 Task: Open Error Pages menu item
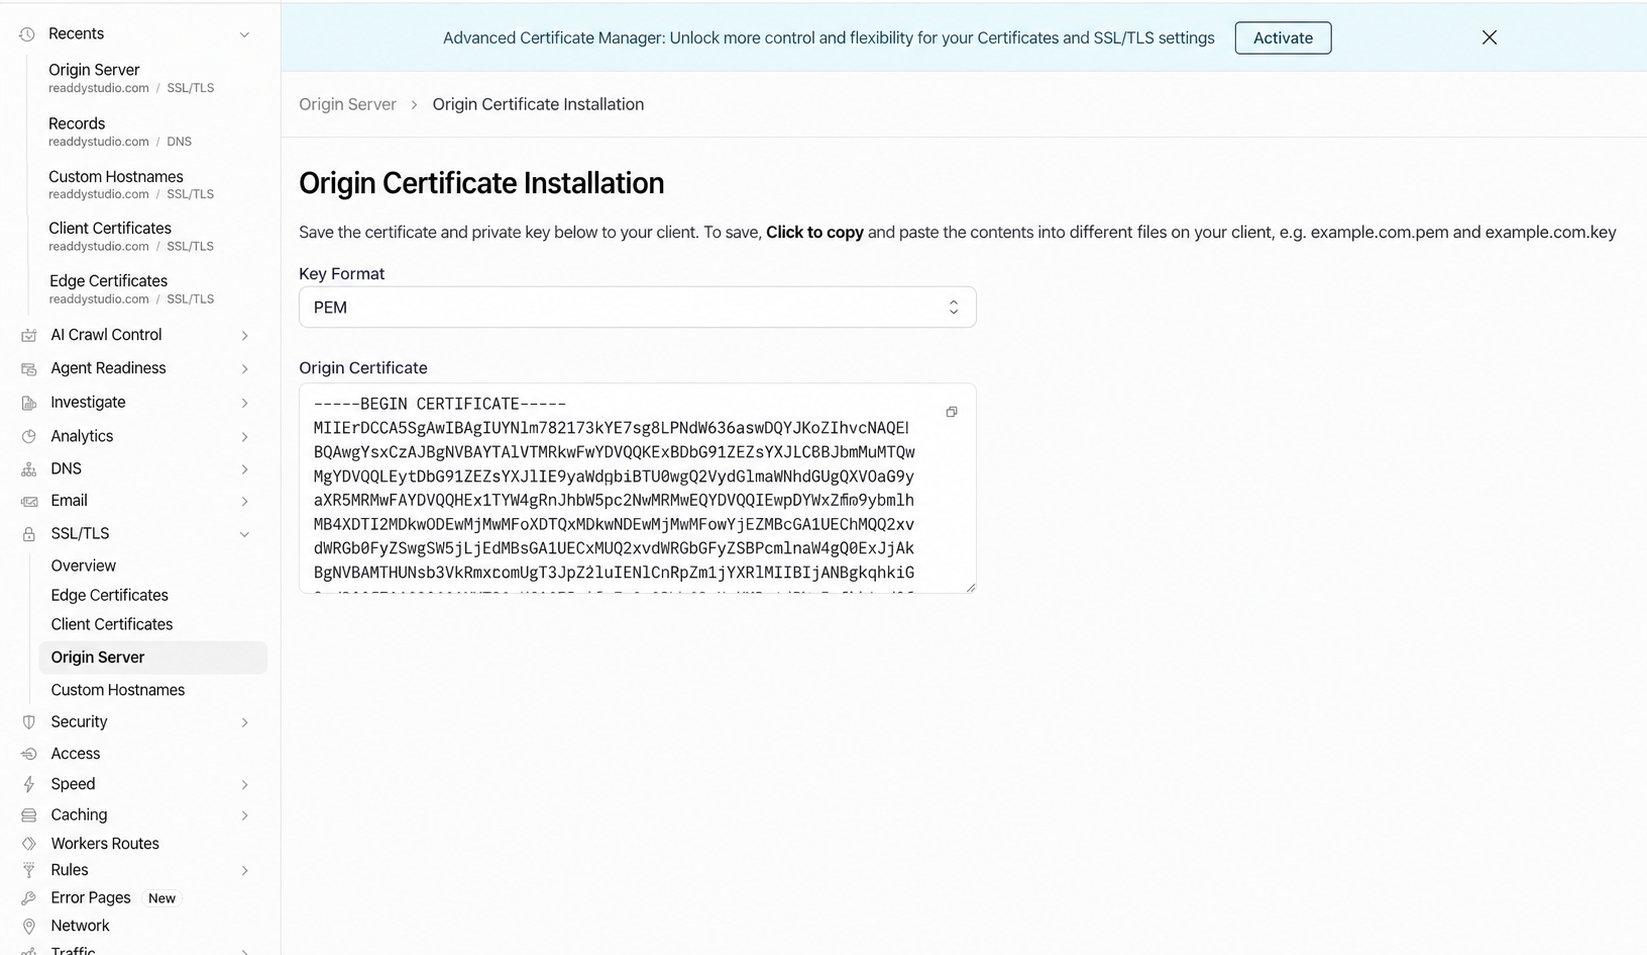click(91, 898)
